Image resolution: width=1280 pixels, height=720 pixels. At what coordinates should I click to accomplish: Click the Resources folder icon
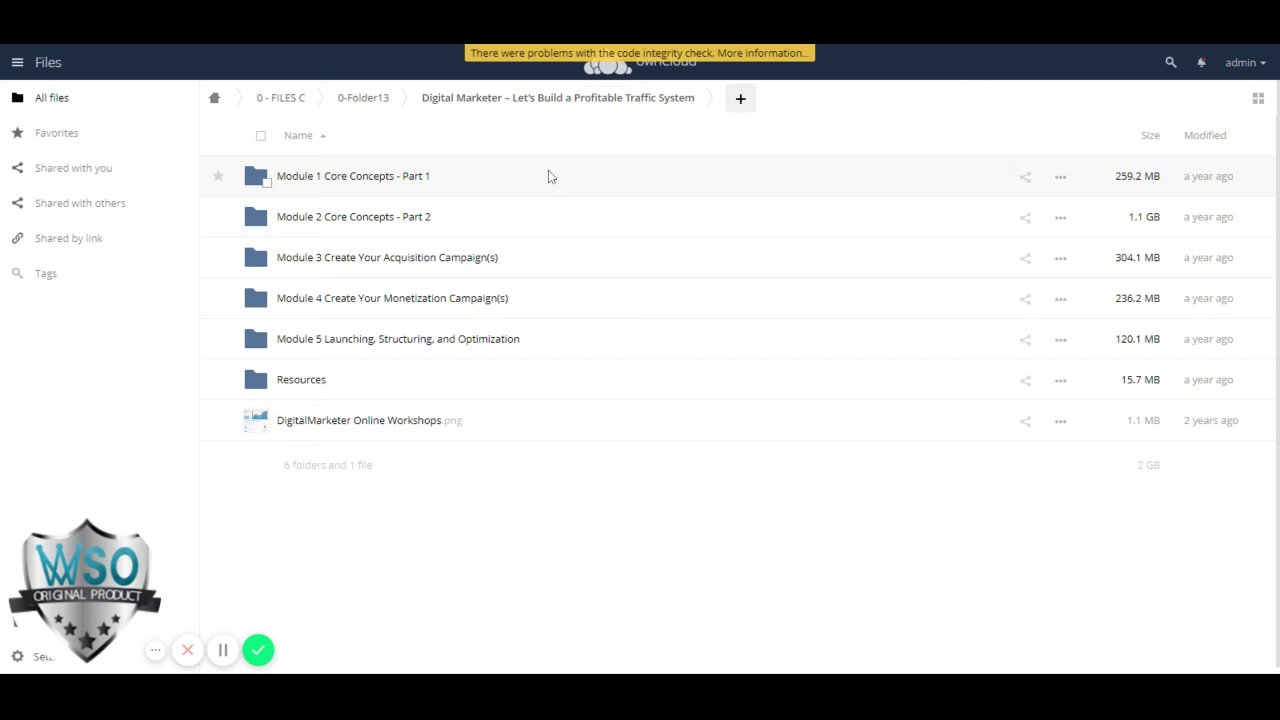256,379
